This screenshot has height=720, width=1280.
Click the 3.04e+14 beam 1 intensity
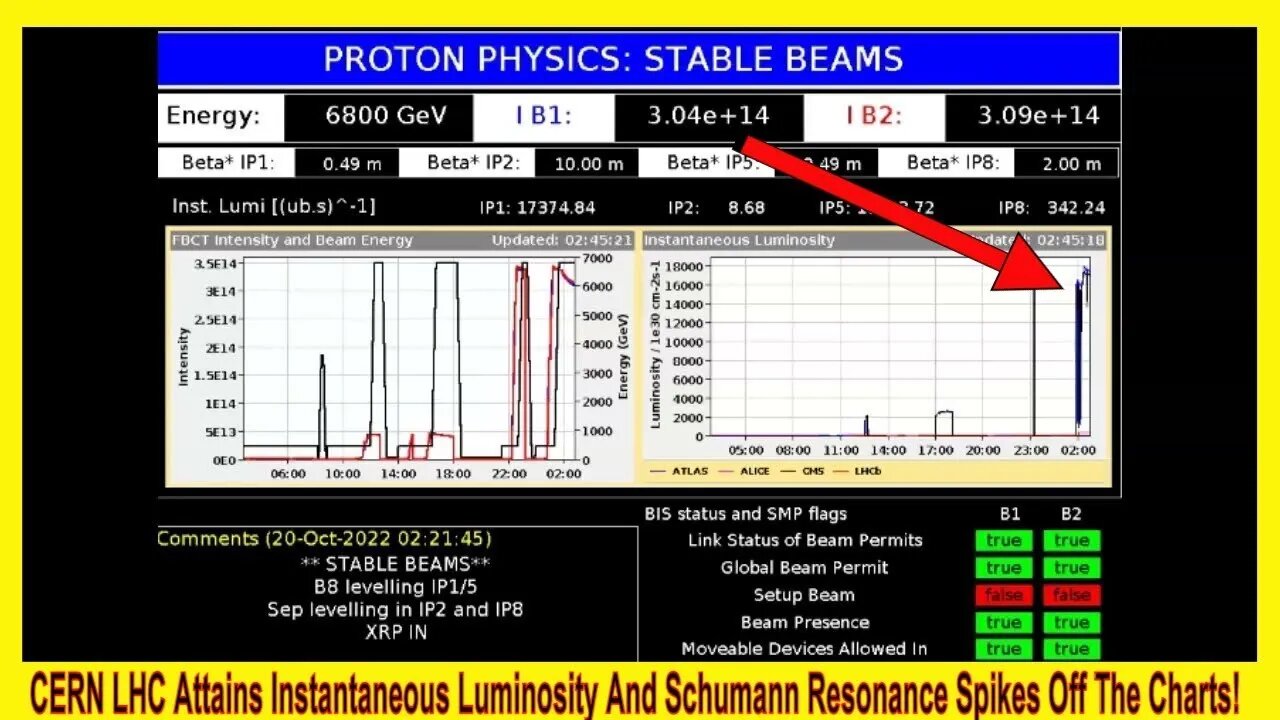(x=708, y=116)
